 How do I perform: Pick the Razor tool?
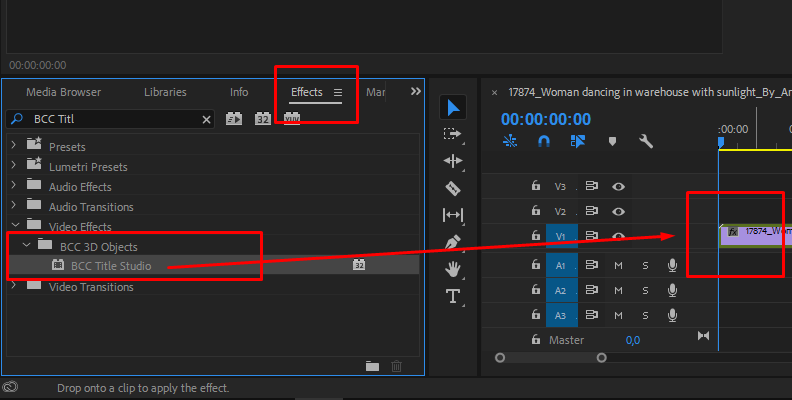pos(453,188)
